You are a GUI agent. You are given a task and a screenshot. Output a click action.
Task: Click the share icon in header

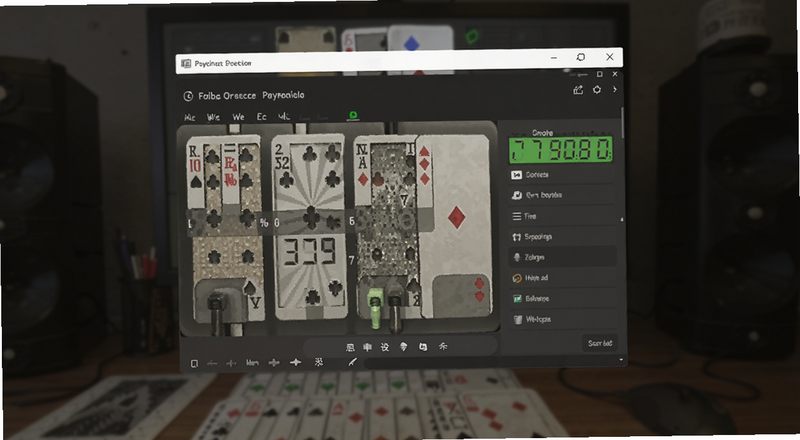tap(578, 90)
